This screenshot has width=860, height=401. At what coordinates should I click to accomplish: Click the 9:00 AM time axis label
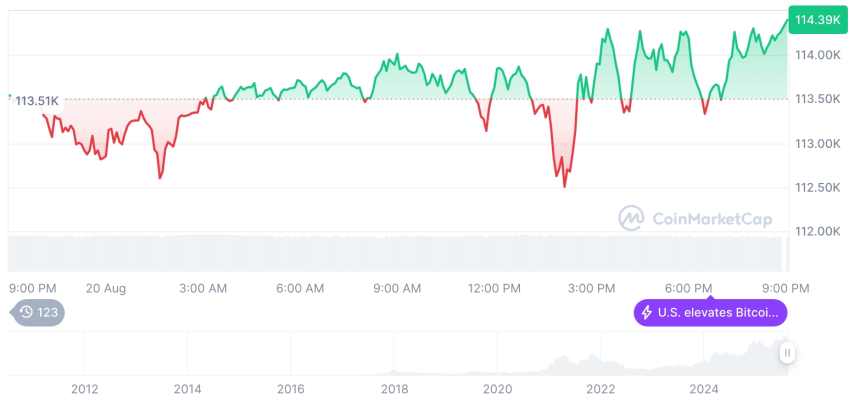click(x=397, y=288)
